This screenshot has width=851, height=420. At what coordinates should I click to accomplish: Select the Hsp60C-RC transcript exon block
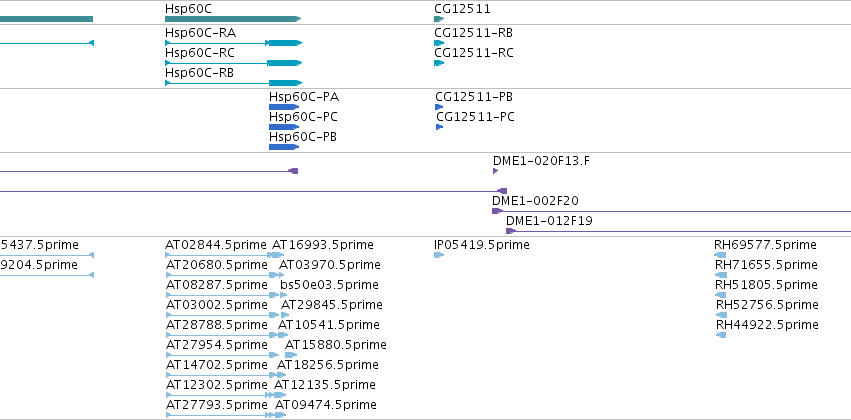tap(284, 63)
